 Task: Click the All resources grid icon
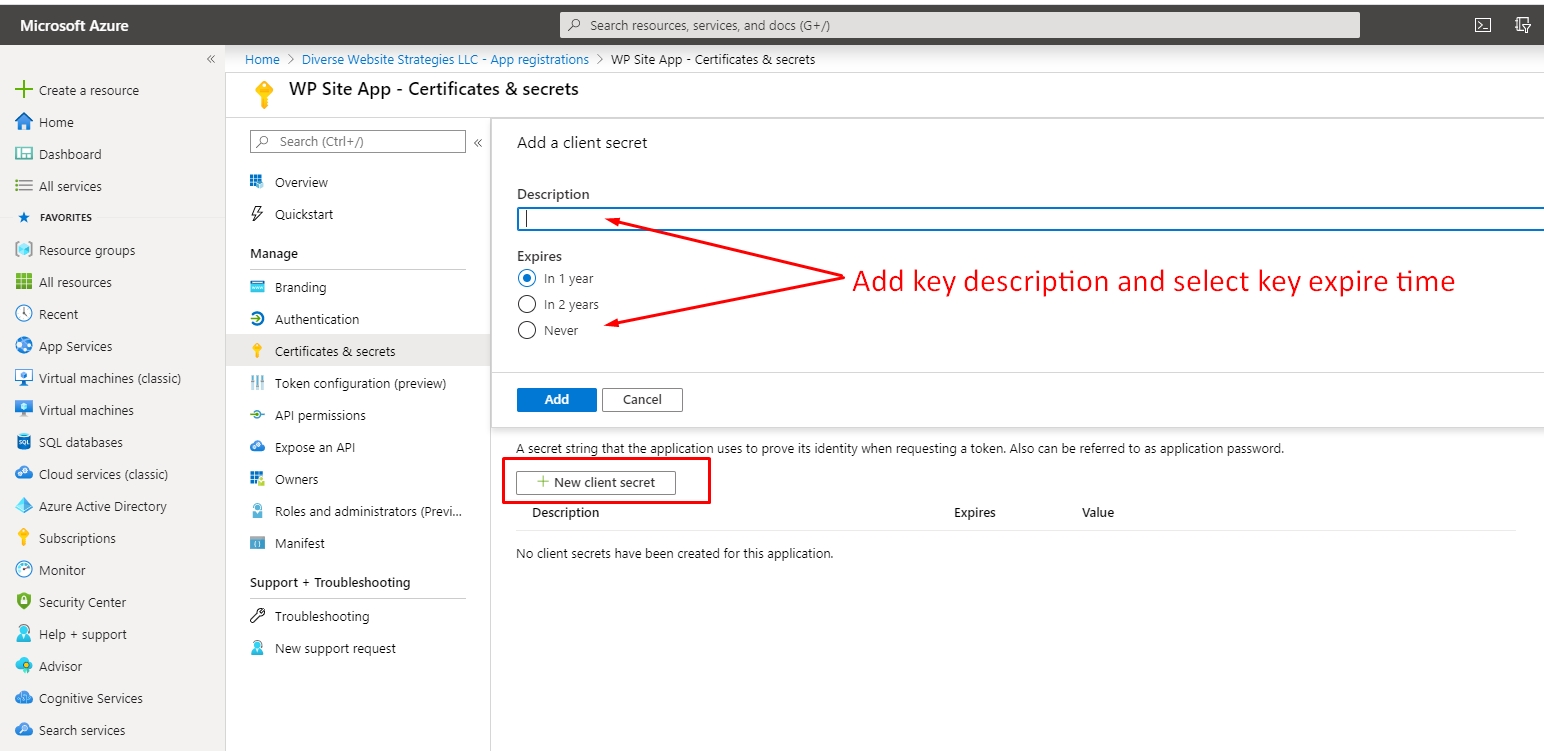point(24,282)
